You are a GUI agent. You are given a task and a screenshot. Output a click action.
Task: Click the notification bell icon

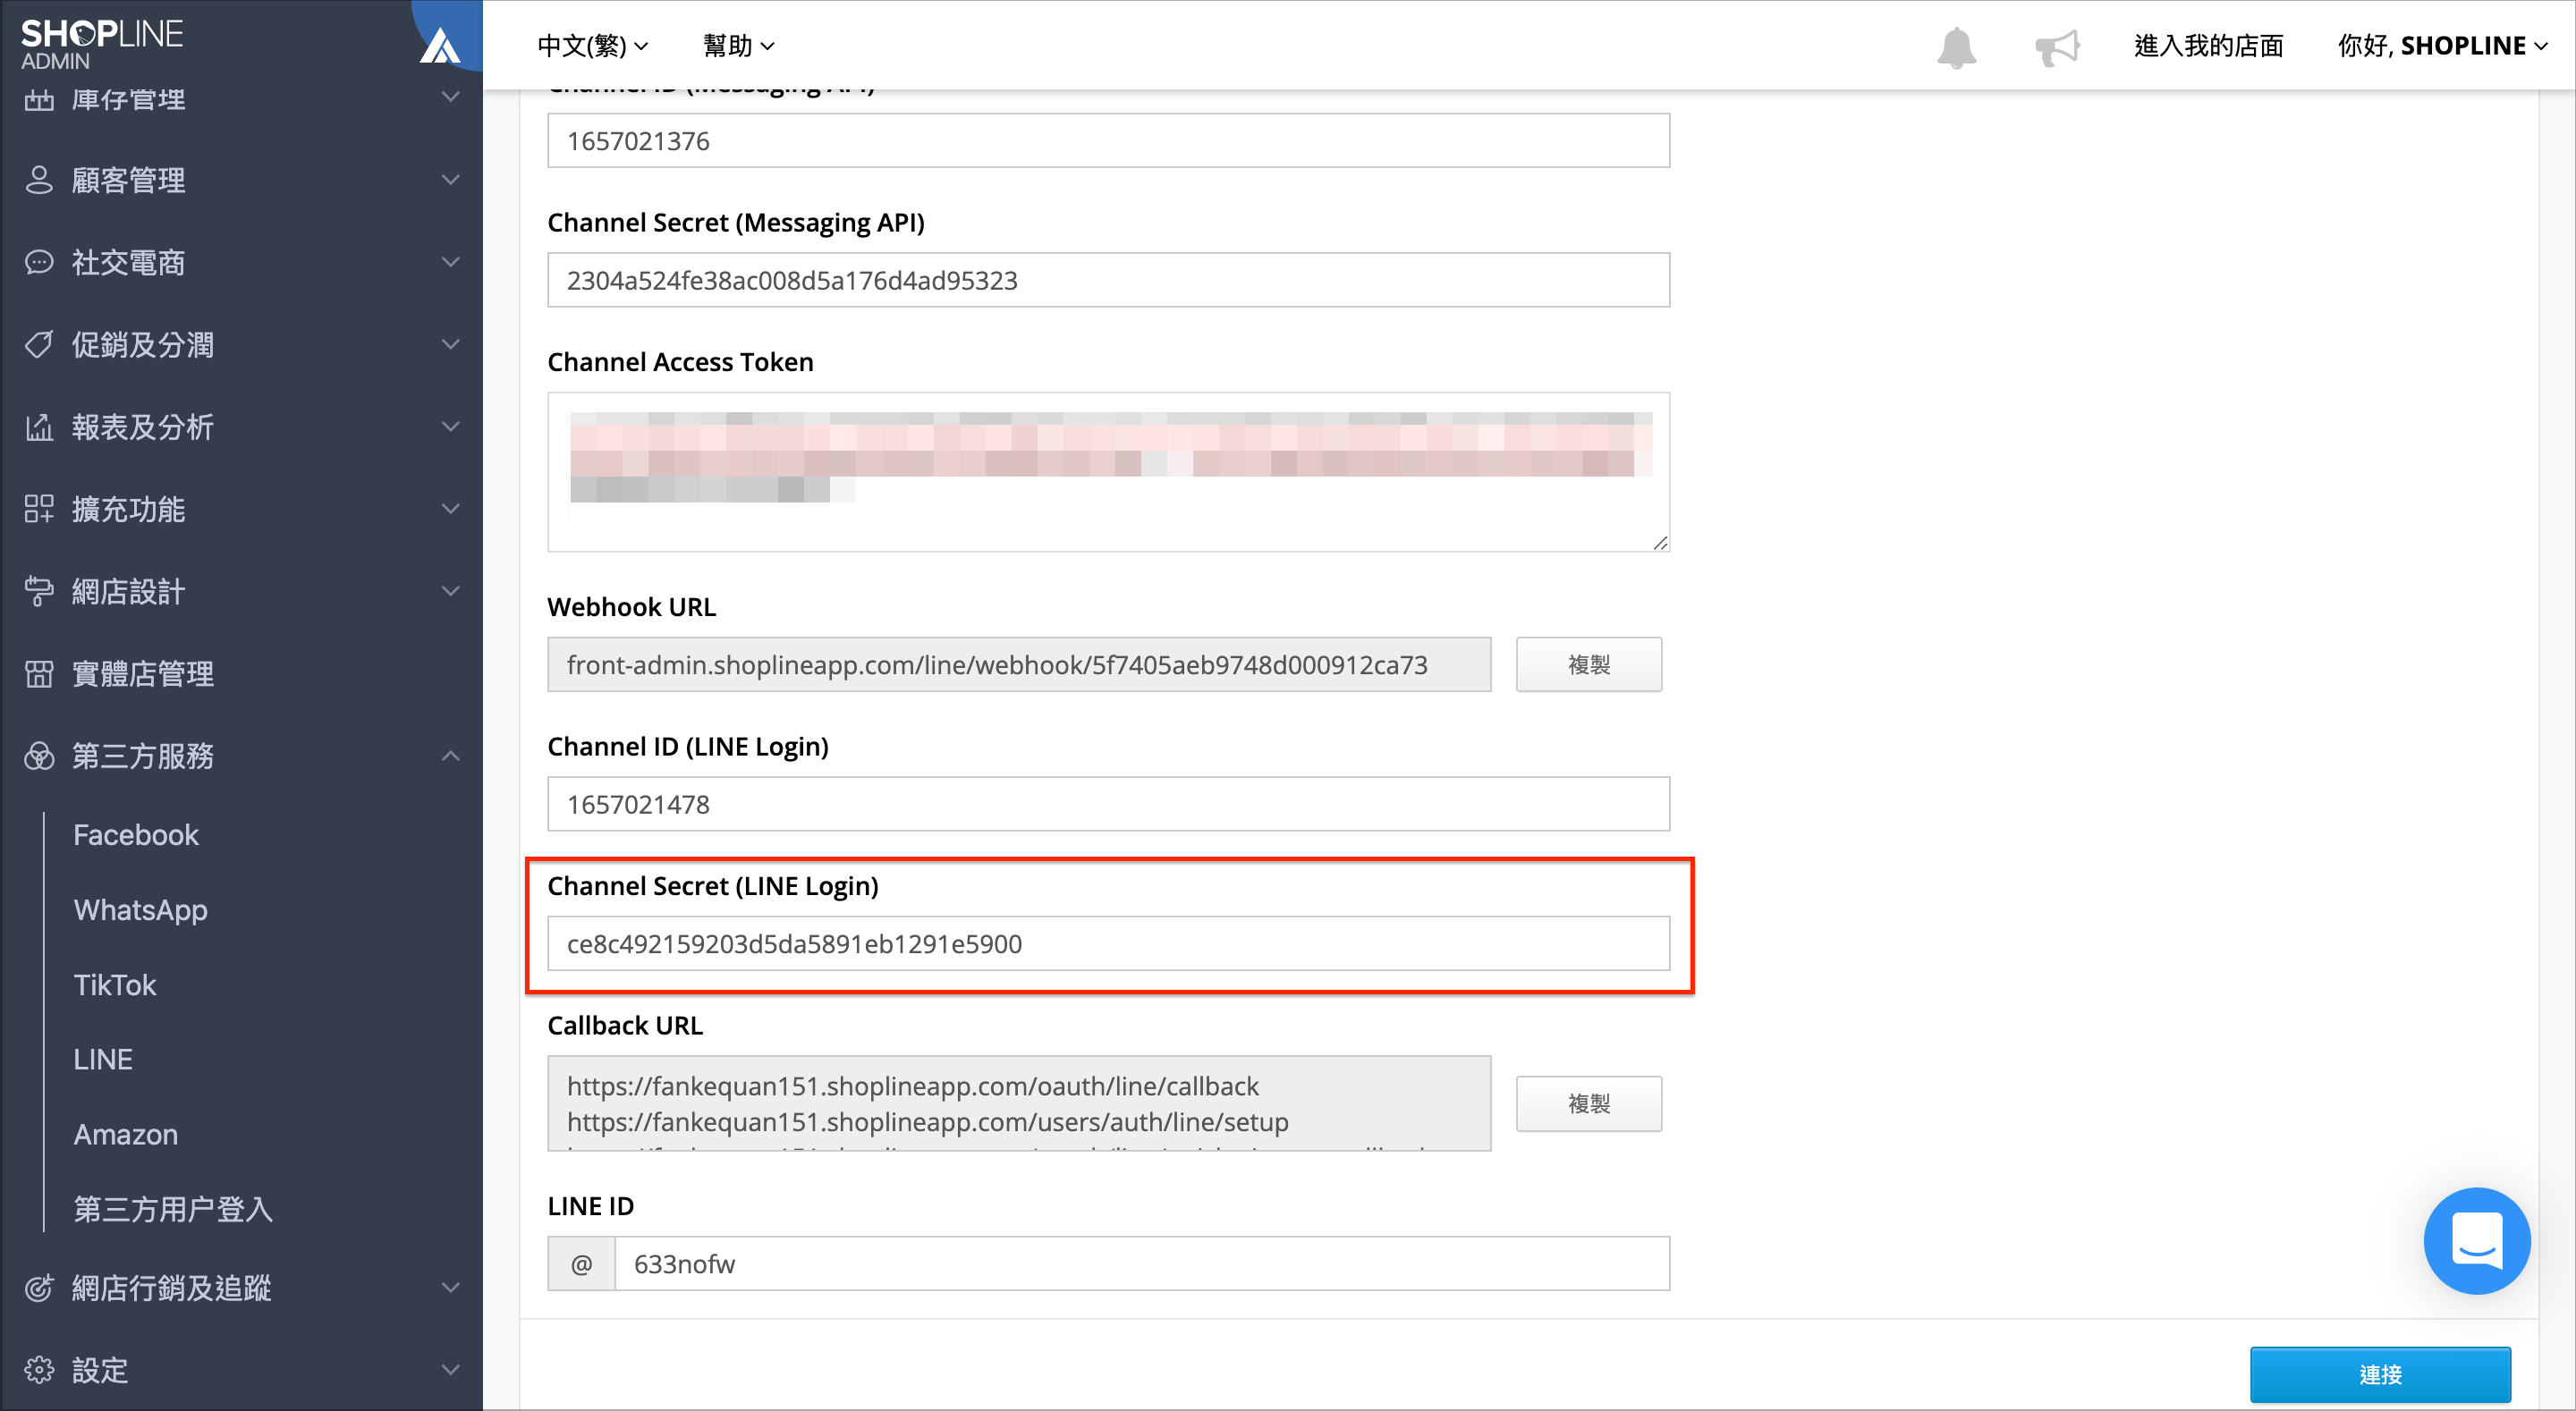tap(1956, 47)
